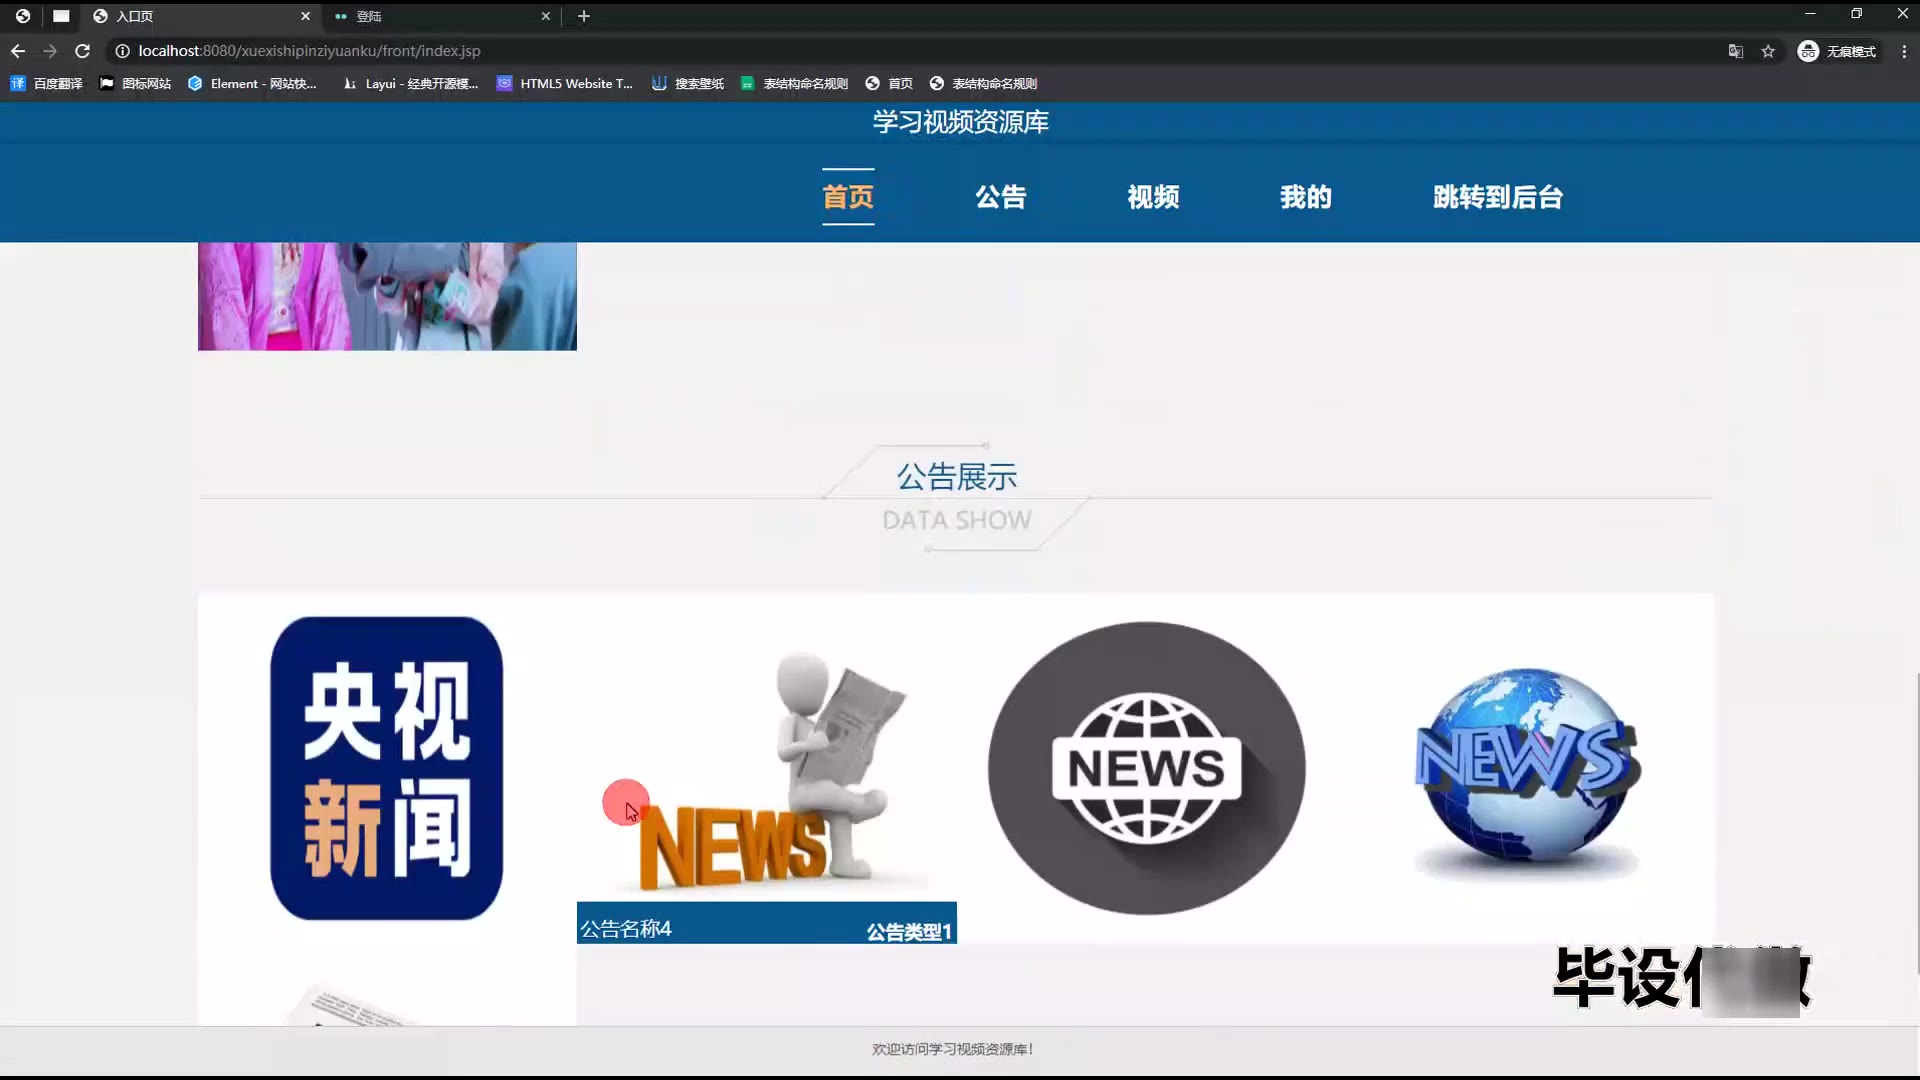Open the last 表结构命名规则 bookmark with globe icon

click(983, 84)
